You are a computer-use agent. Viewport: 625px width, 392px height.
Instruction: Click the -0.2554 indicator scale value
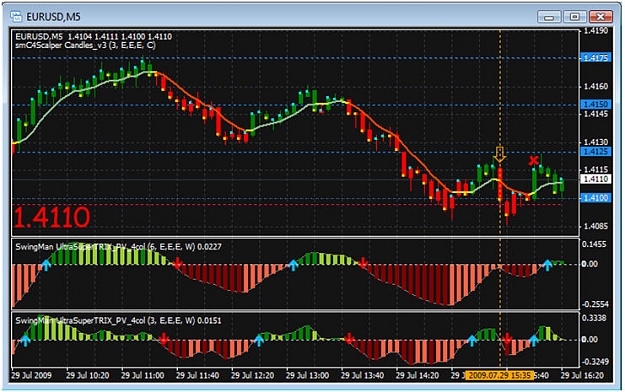point(595,304)
